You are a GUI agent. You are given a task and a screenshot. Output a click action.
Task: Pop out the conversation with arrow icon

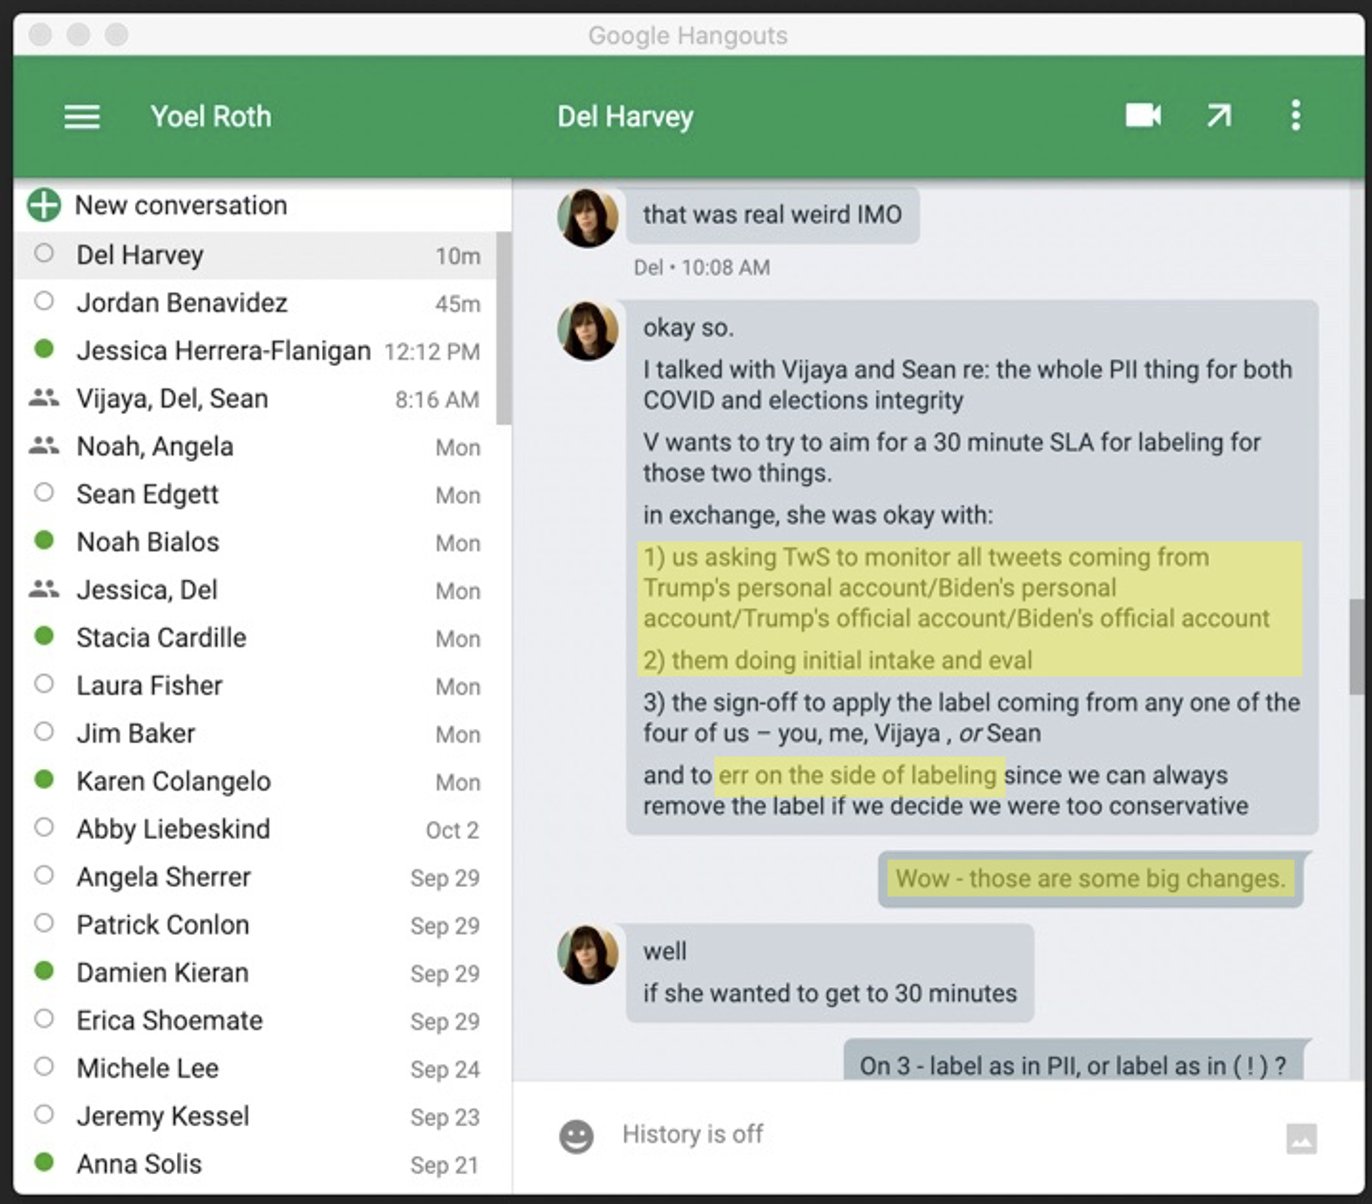coord(1218,116)
